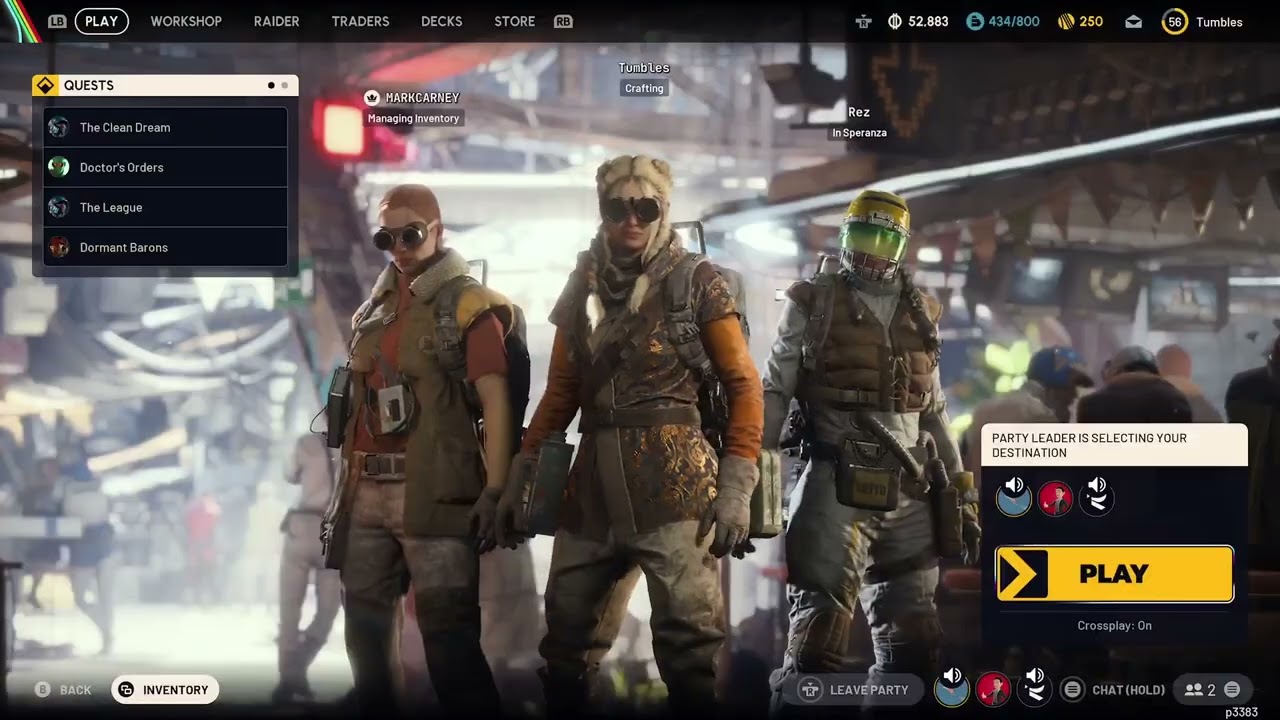Click the Doctor's Orders quest icon
Viewport: 1280px width, 720px height.
tap(59, 167)
